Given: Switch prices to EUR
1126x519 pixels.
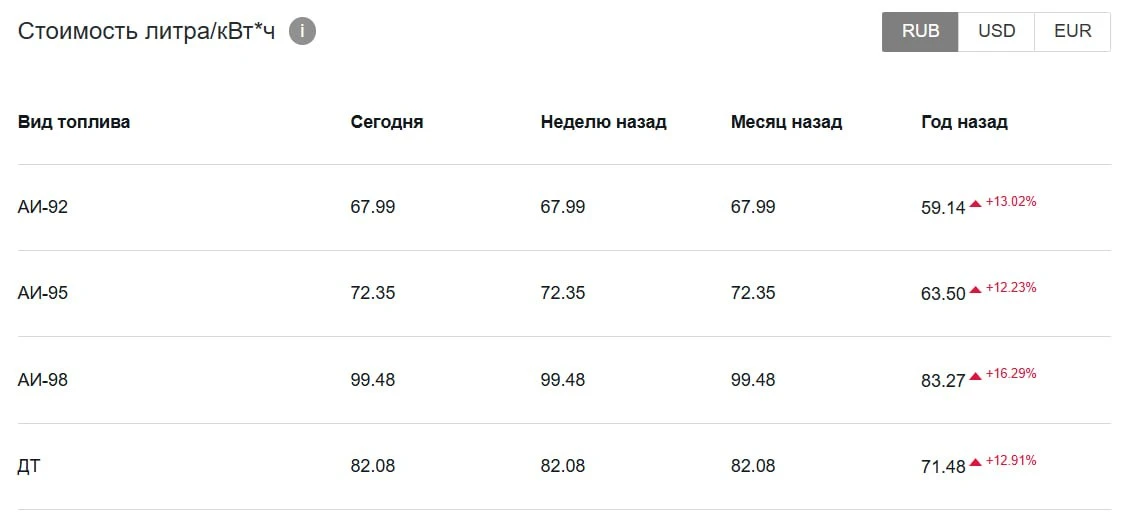Looking at the screenshot, I should pyautogui.click(x=1072, y=32).
